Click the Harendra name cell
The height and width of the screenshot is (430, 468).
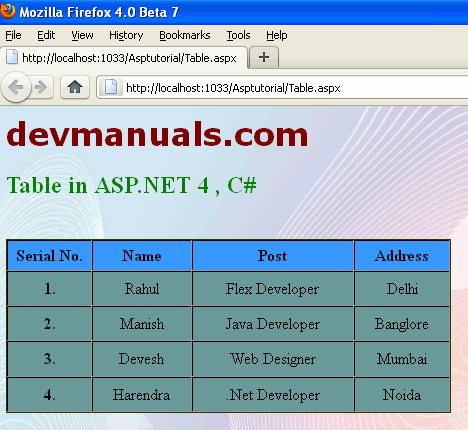pyautogui.click(x=142, y=395)
